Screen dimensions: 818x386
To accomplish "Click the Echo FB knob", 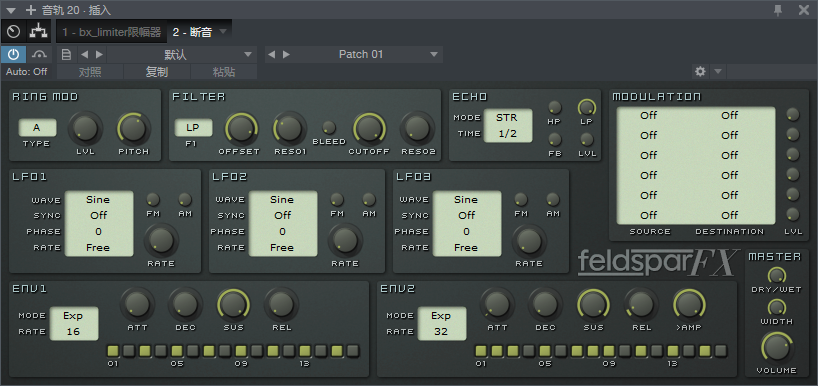I will pos(555,140).
